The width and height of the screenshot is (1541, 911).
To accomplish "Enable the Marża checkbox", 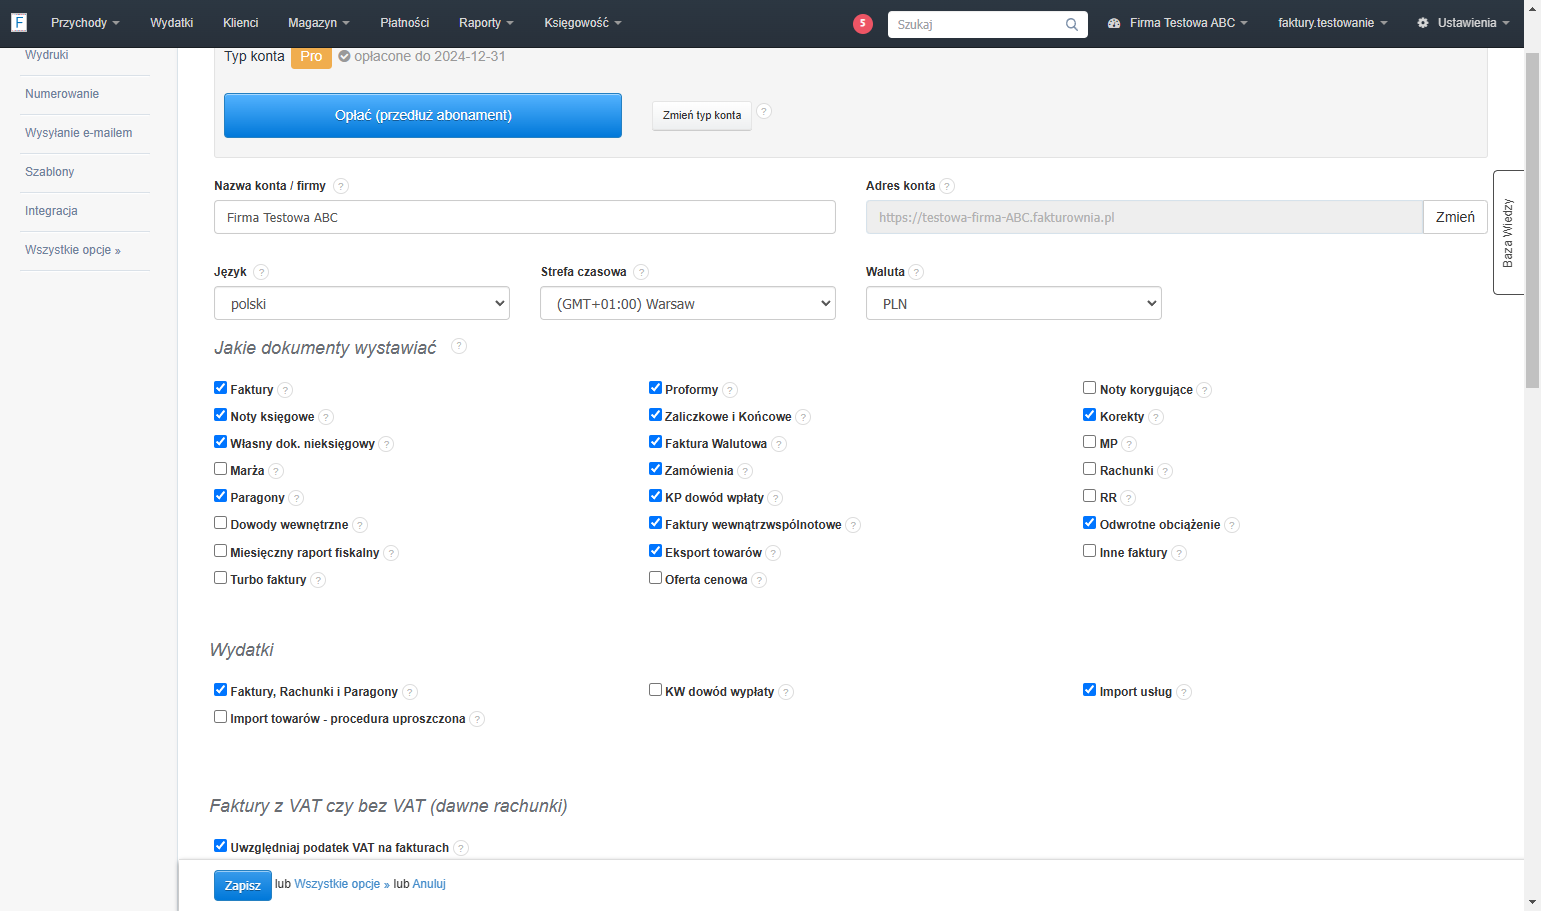I will pyautogui.click(x=220, y=469).
